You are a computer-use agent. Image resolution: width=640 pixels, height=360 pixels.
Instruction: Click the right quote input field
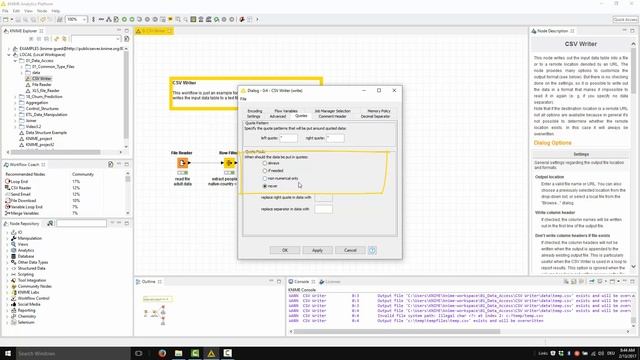[335, 138]
